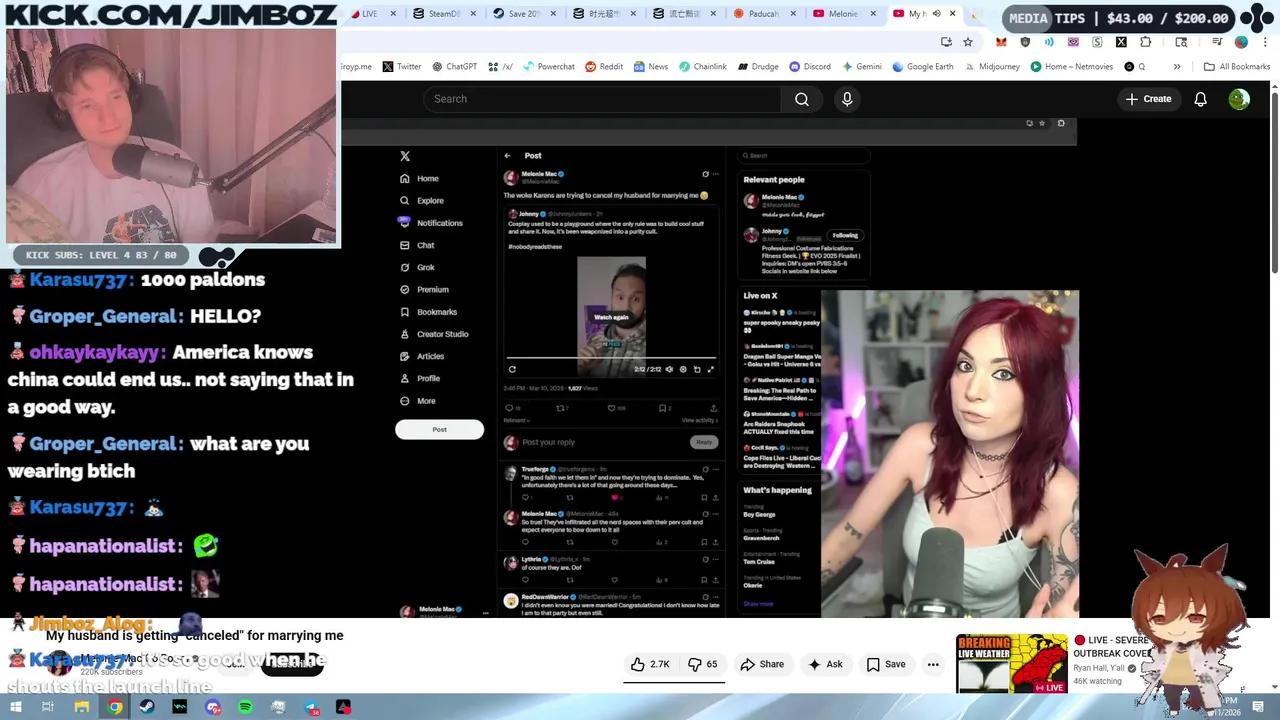Image resolution: width=1280 pixels, height=720 pixels.
Task: Open Home – Netmovies bookmark
Action: (x=1071, y=67)
